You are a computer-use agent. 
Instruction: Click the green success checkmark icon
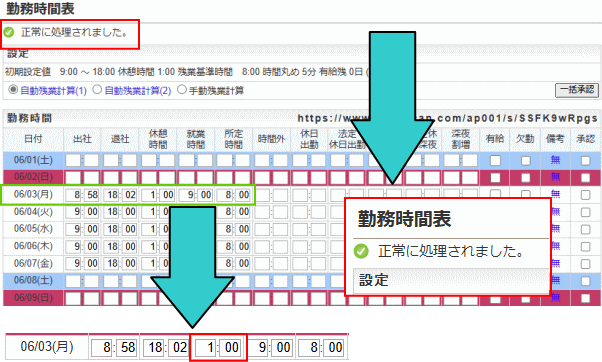[9, 33]
